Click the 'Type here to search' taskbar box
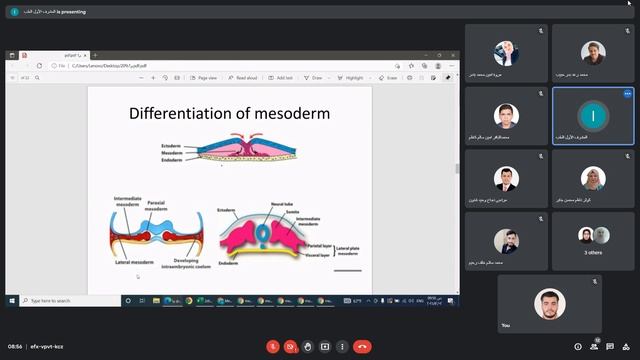640x360 pixels. coord(70,301)
